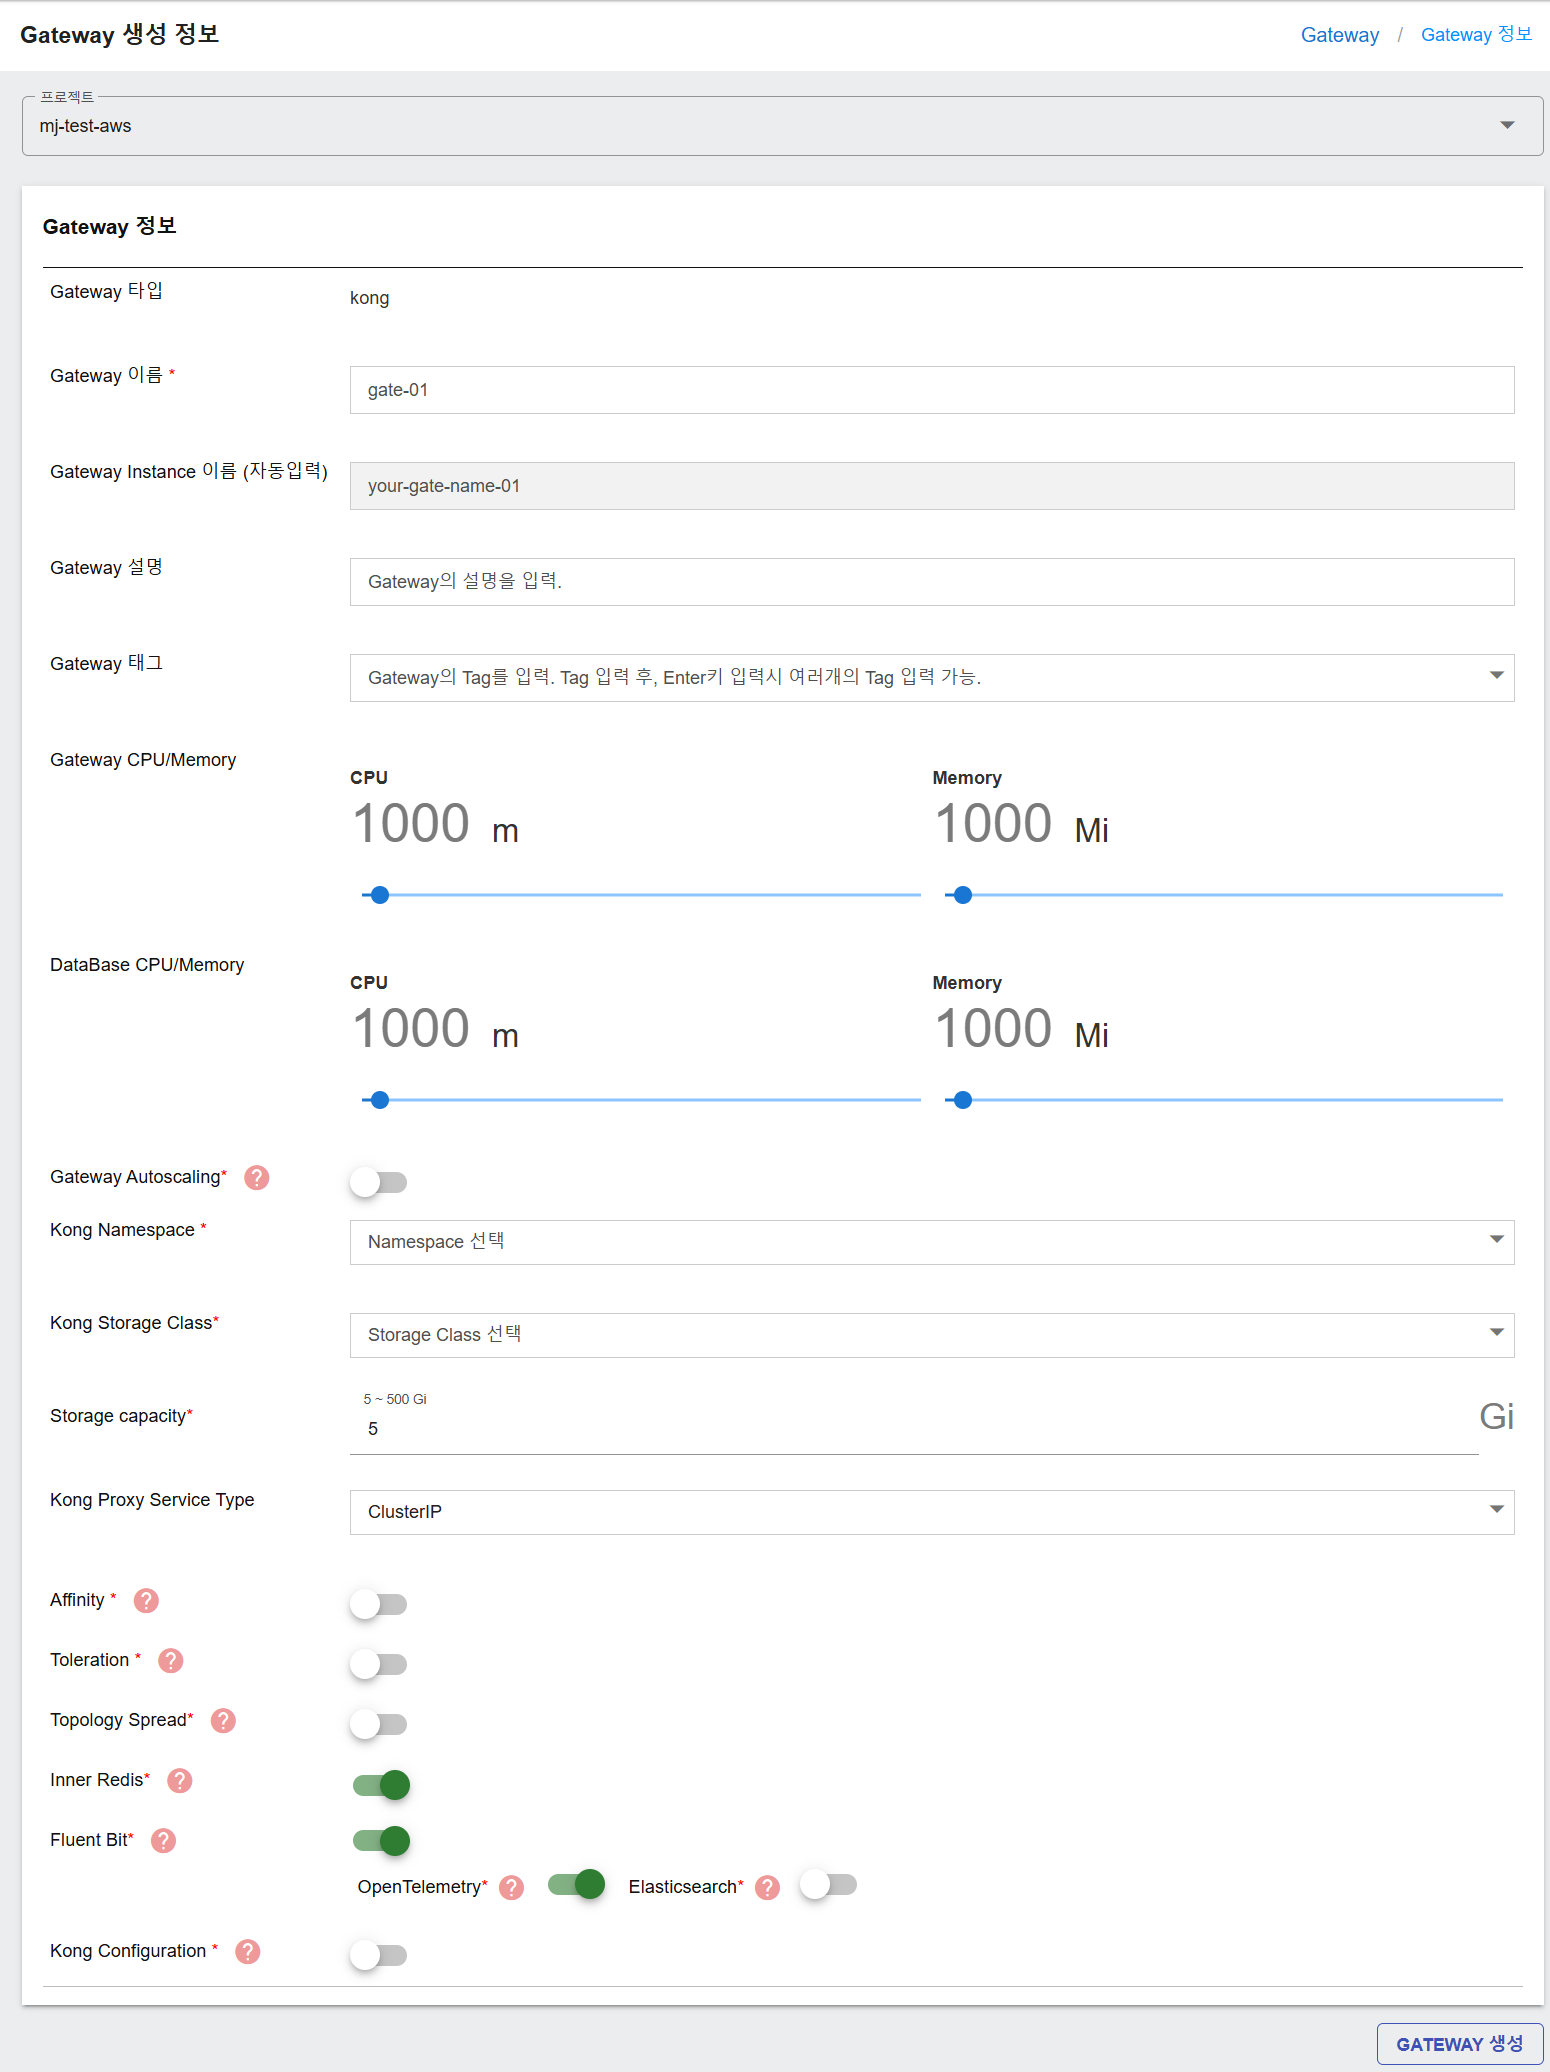Open the Gateway 정보 breadcrumb link
1550x2072 pixels.
tap(1476, 35)
